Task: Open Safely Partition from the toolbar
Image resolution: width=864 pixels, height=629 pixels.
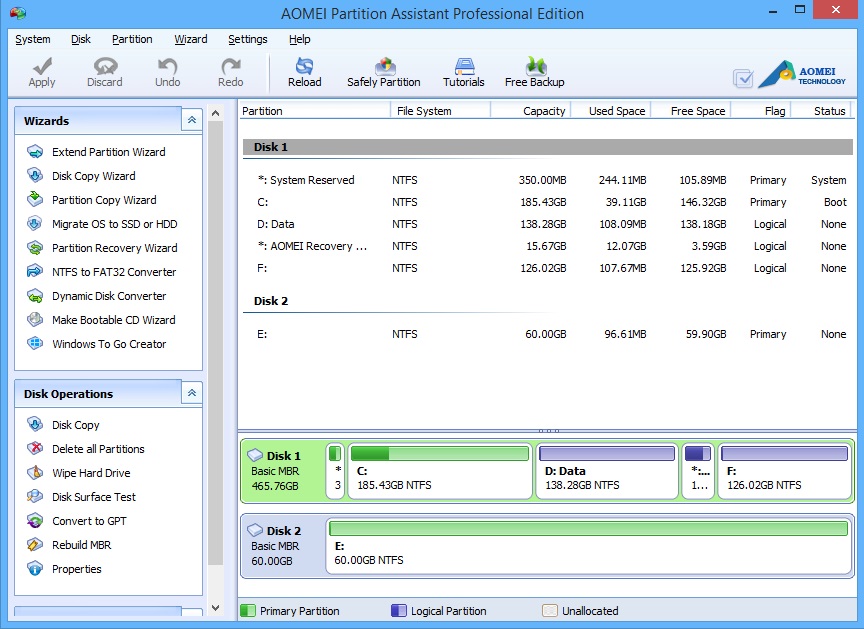Action: (x=383, y=67)
